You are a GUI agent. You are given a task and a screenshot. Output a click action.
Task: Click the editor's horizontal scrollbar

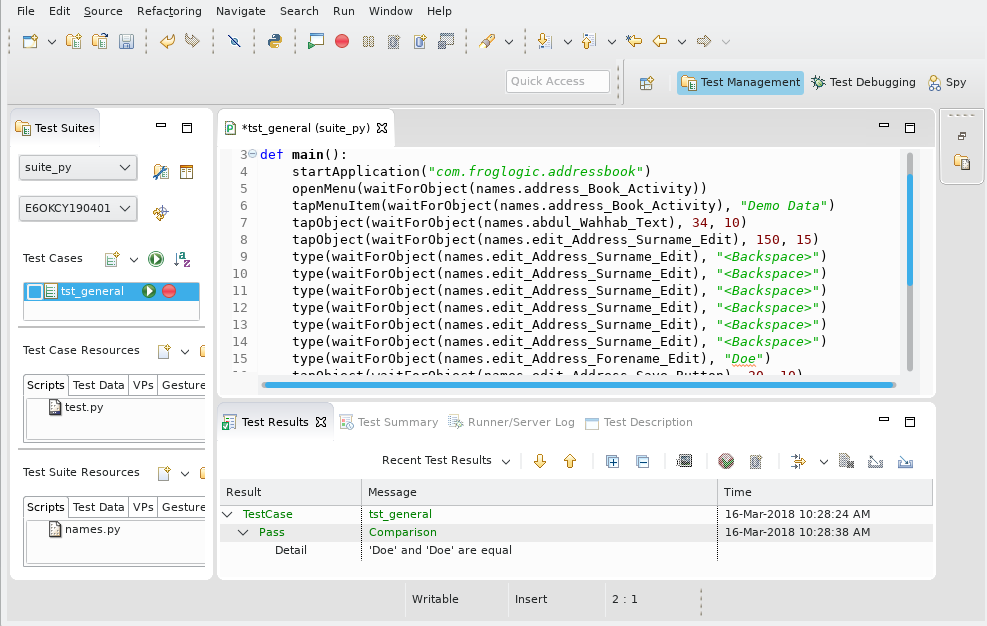[x=577, y=384]
